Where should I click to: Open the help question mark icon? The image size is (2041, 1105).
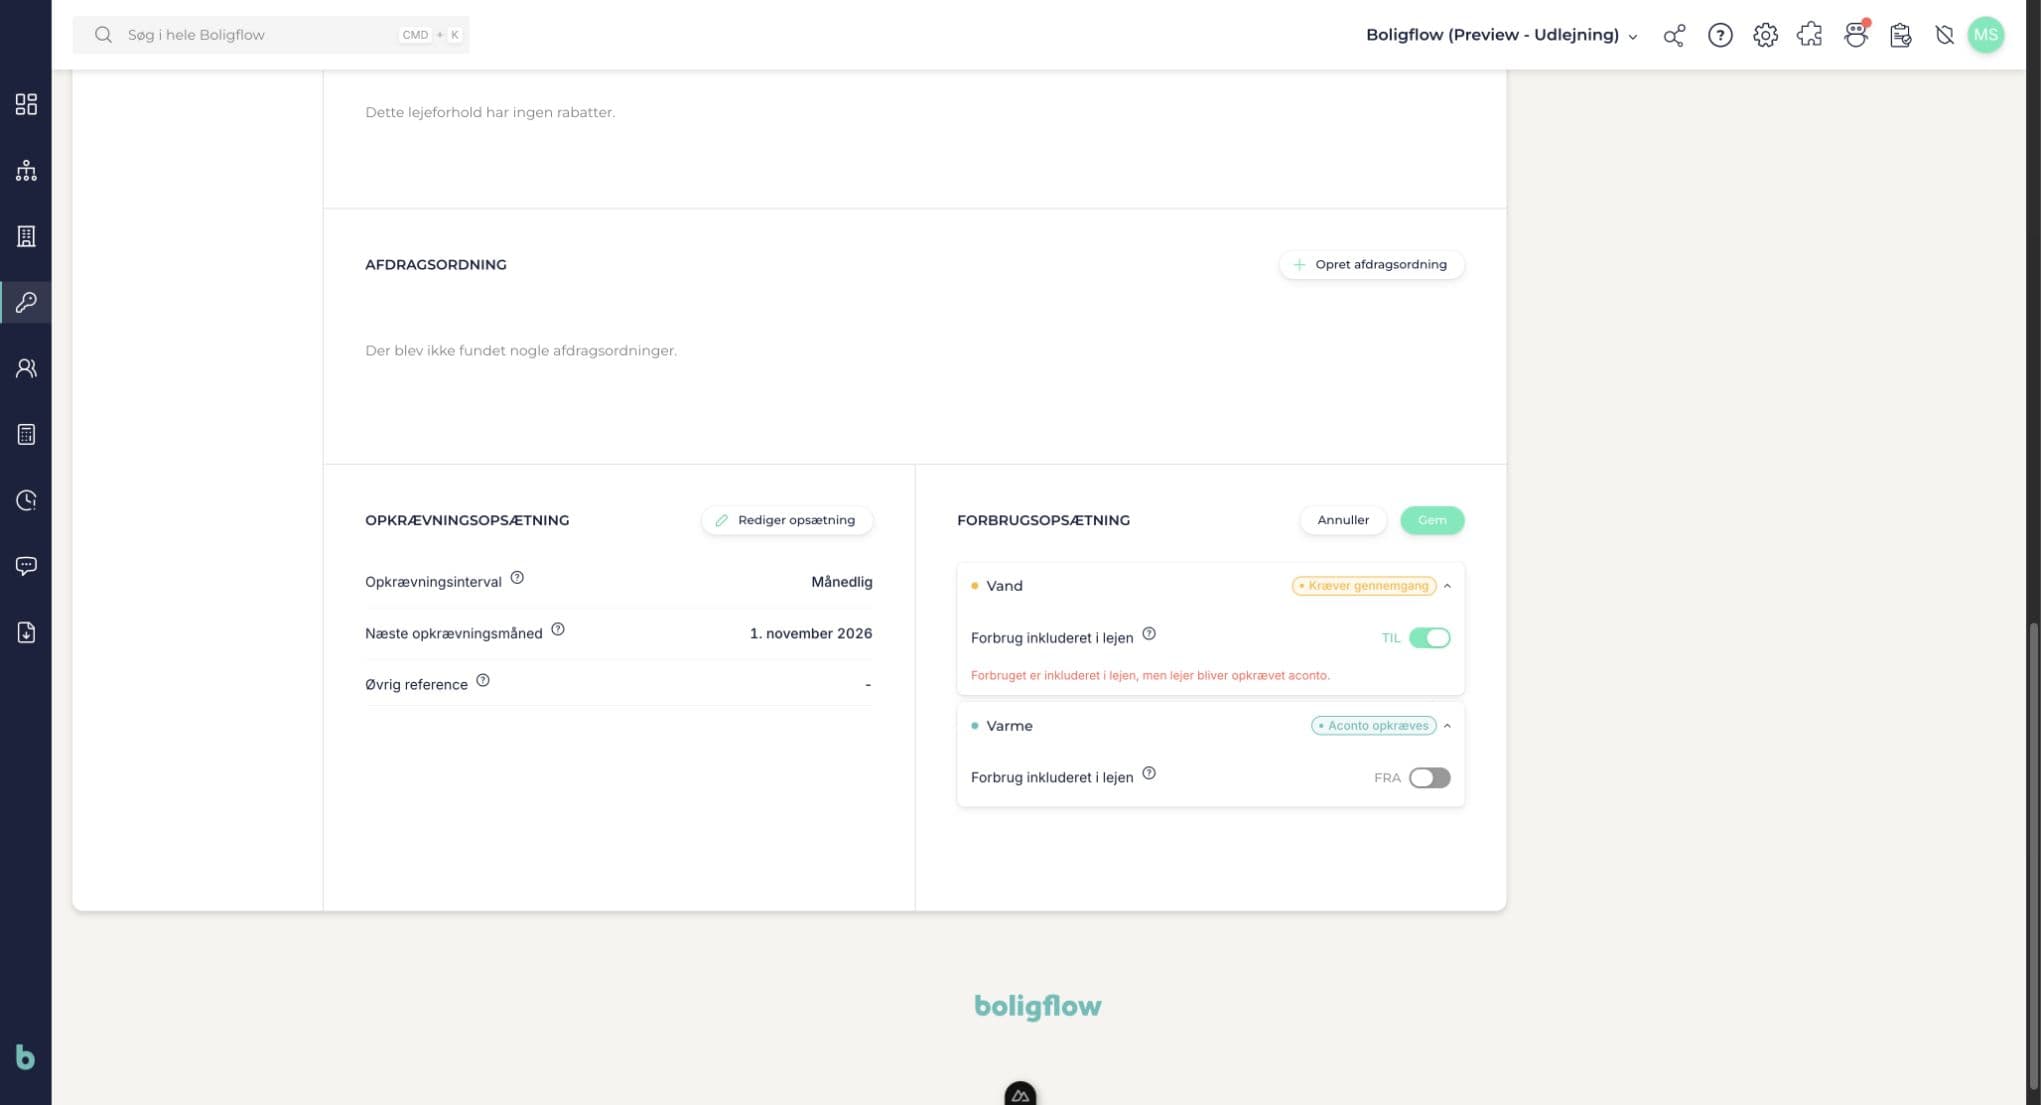click(x=1720, y=35)
